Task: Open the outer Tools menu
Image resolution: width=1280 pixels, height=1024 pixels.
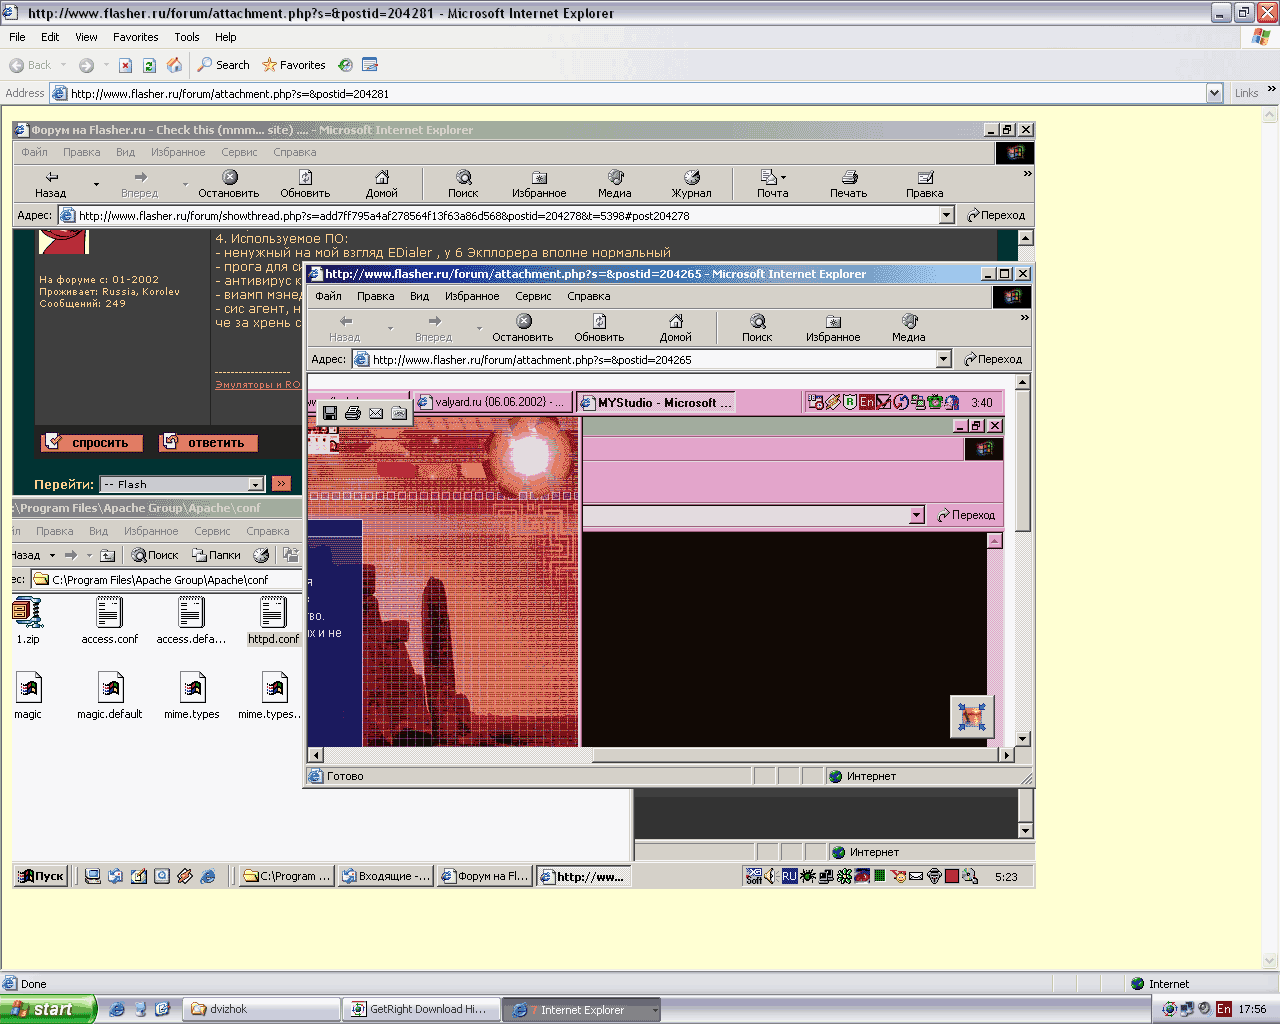Action: pos(187,37)
